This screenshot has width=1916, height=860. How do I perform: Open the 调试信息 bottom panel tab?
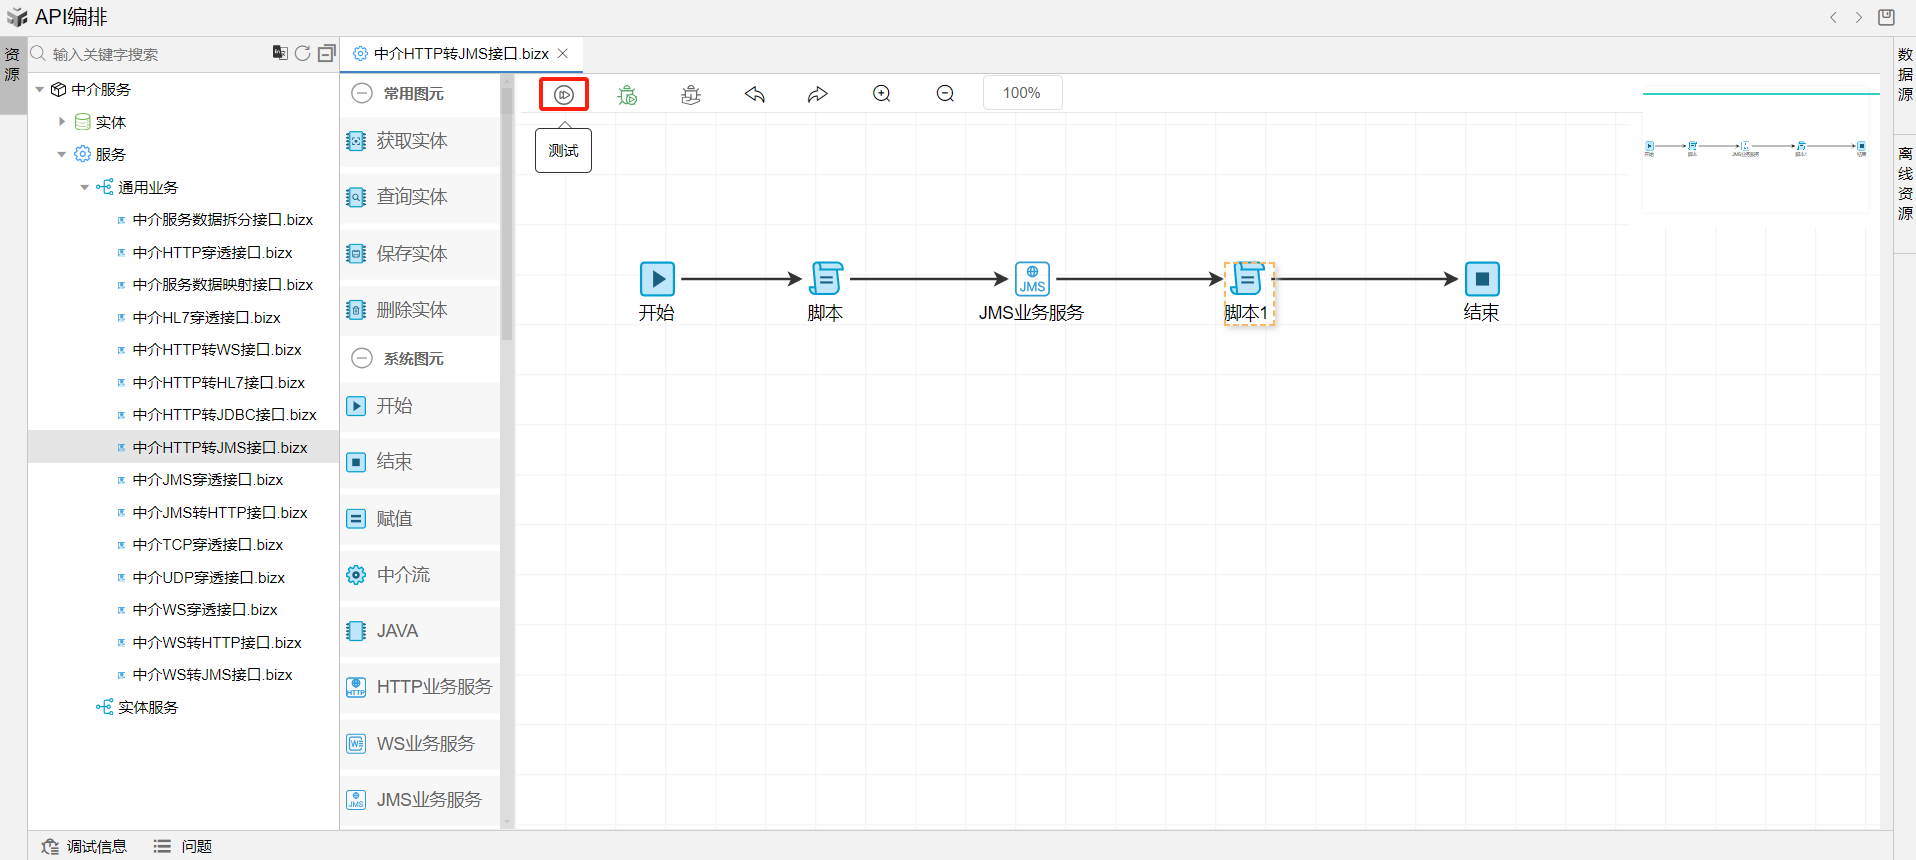click(85, 846)
